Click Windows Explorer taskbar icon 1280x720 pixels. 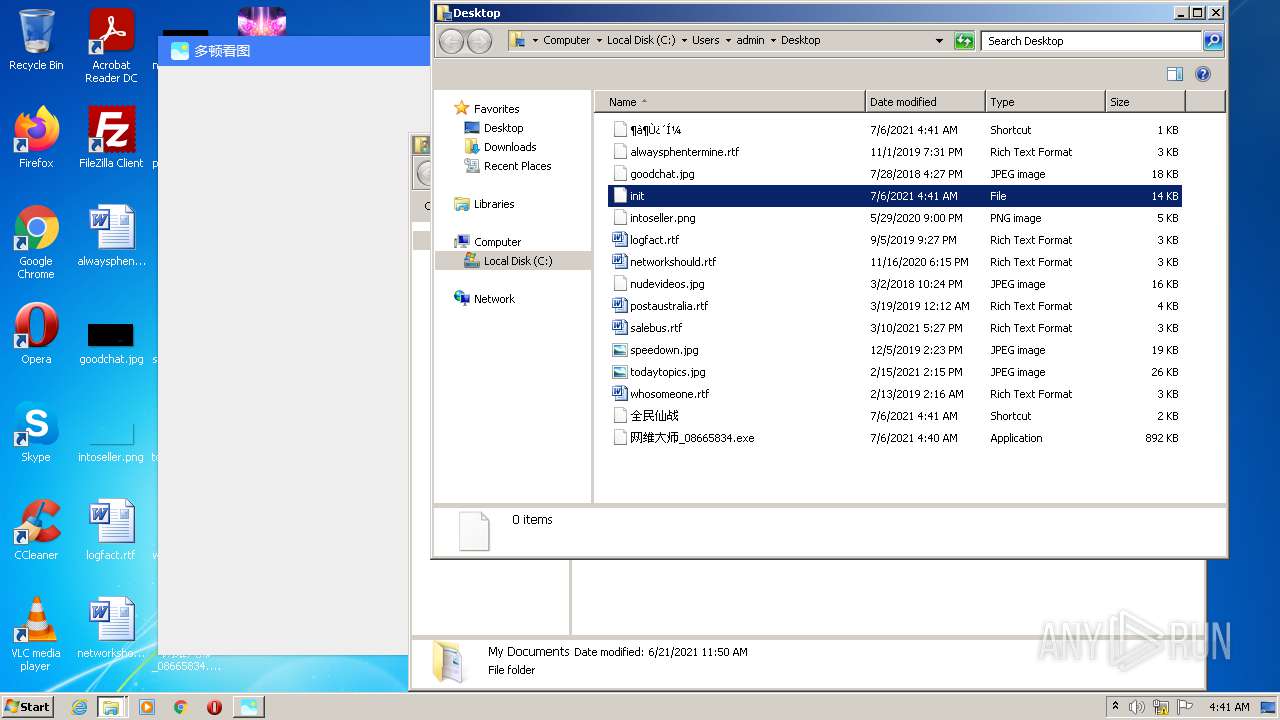pos(111,707)
